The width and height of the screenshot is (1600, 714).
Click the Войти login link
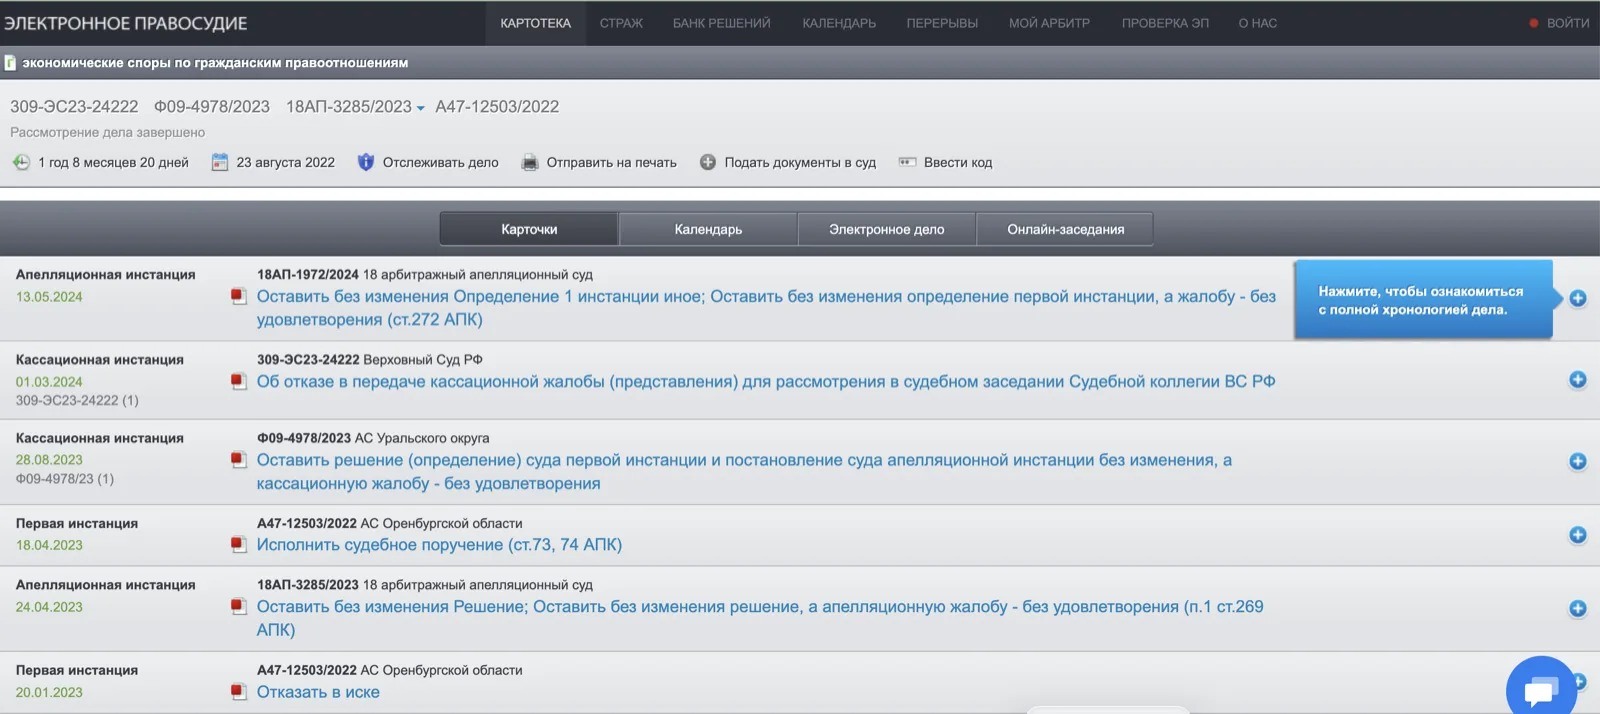(1567, 23)
